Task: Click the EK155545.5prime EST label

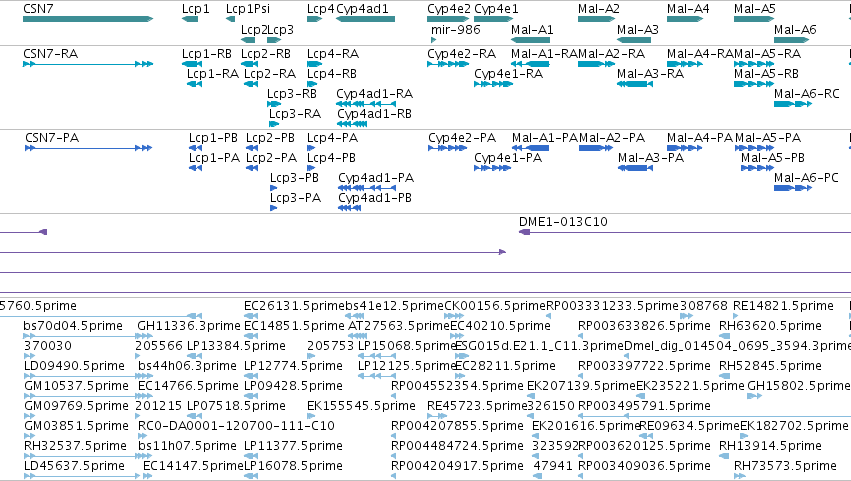Action: 361,407
